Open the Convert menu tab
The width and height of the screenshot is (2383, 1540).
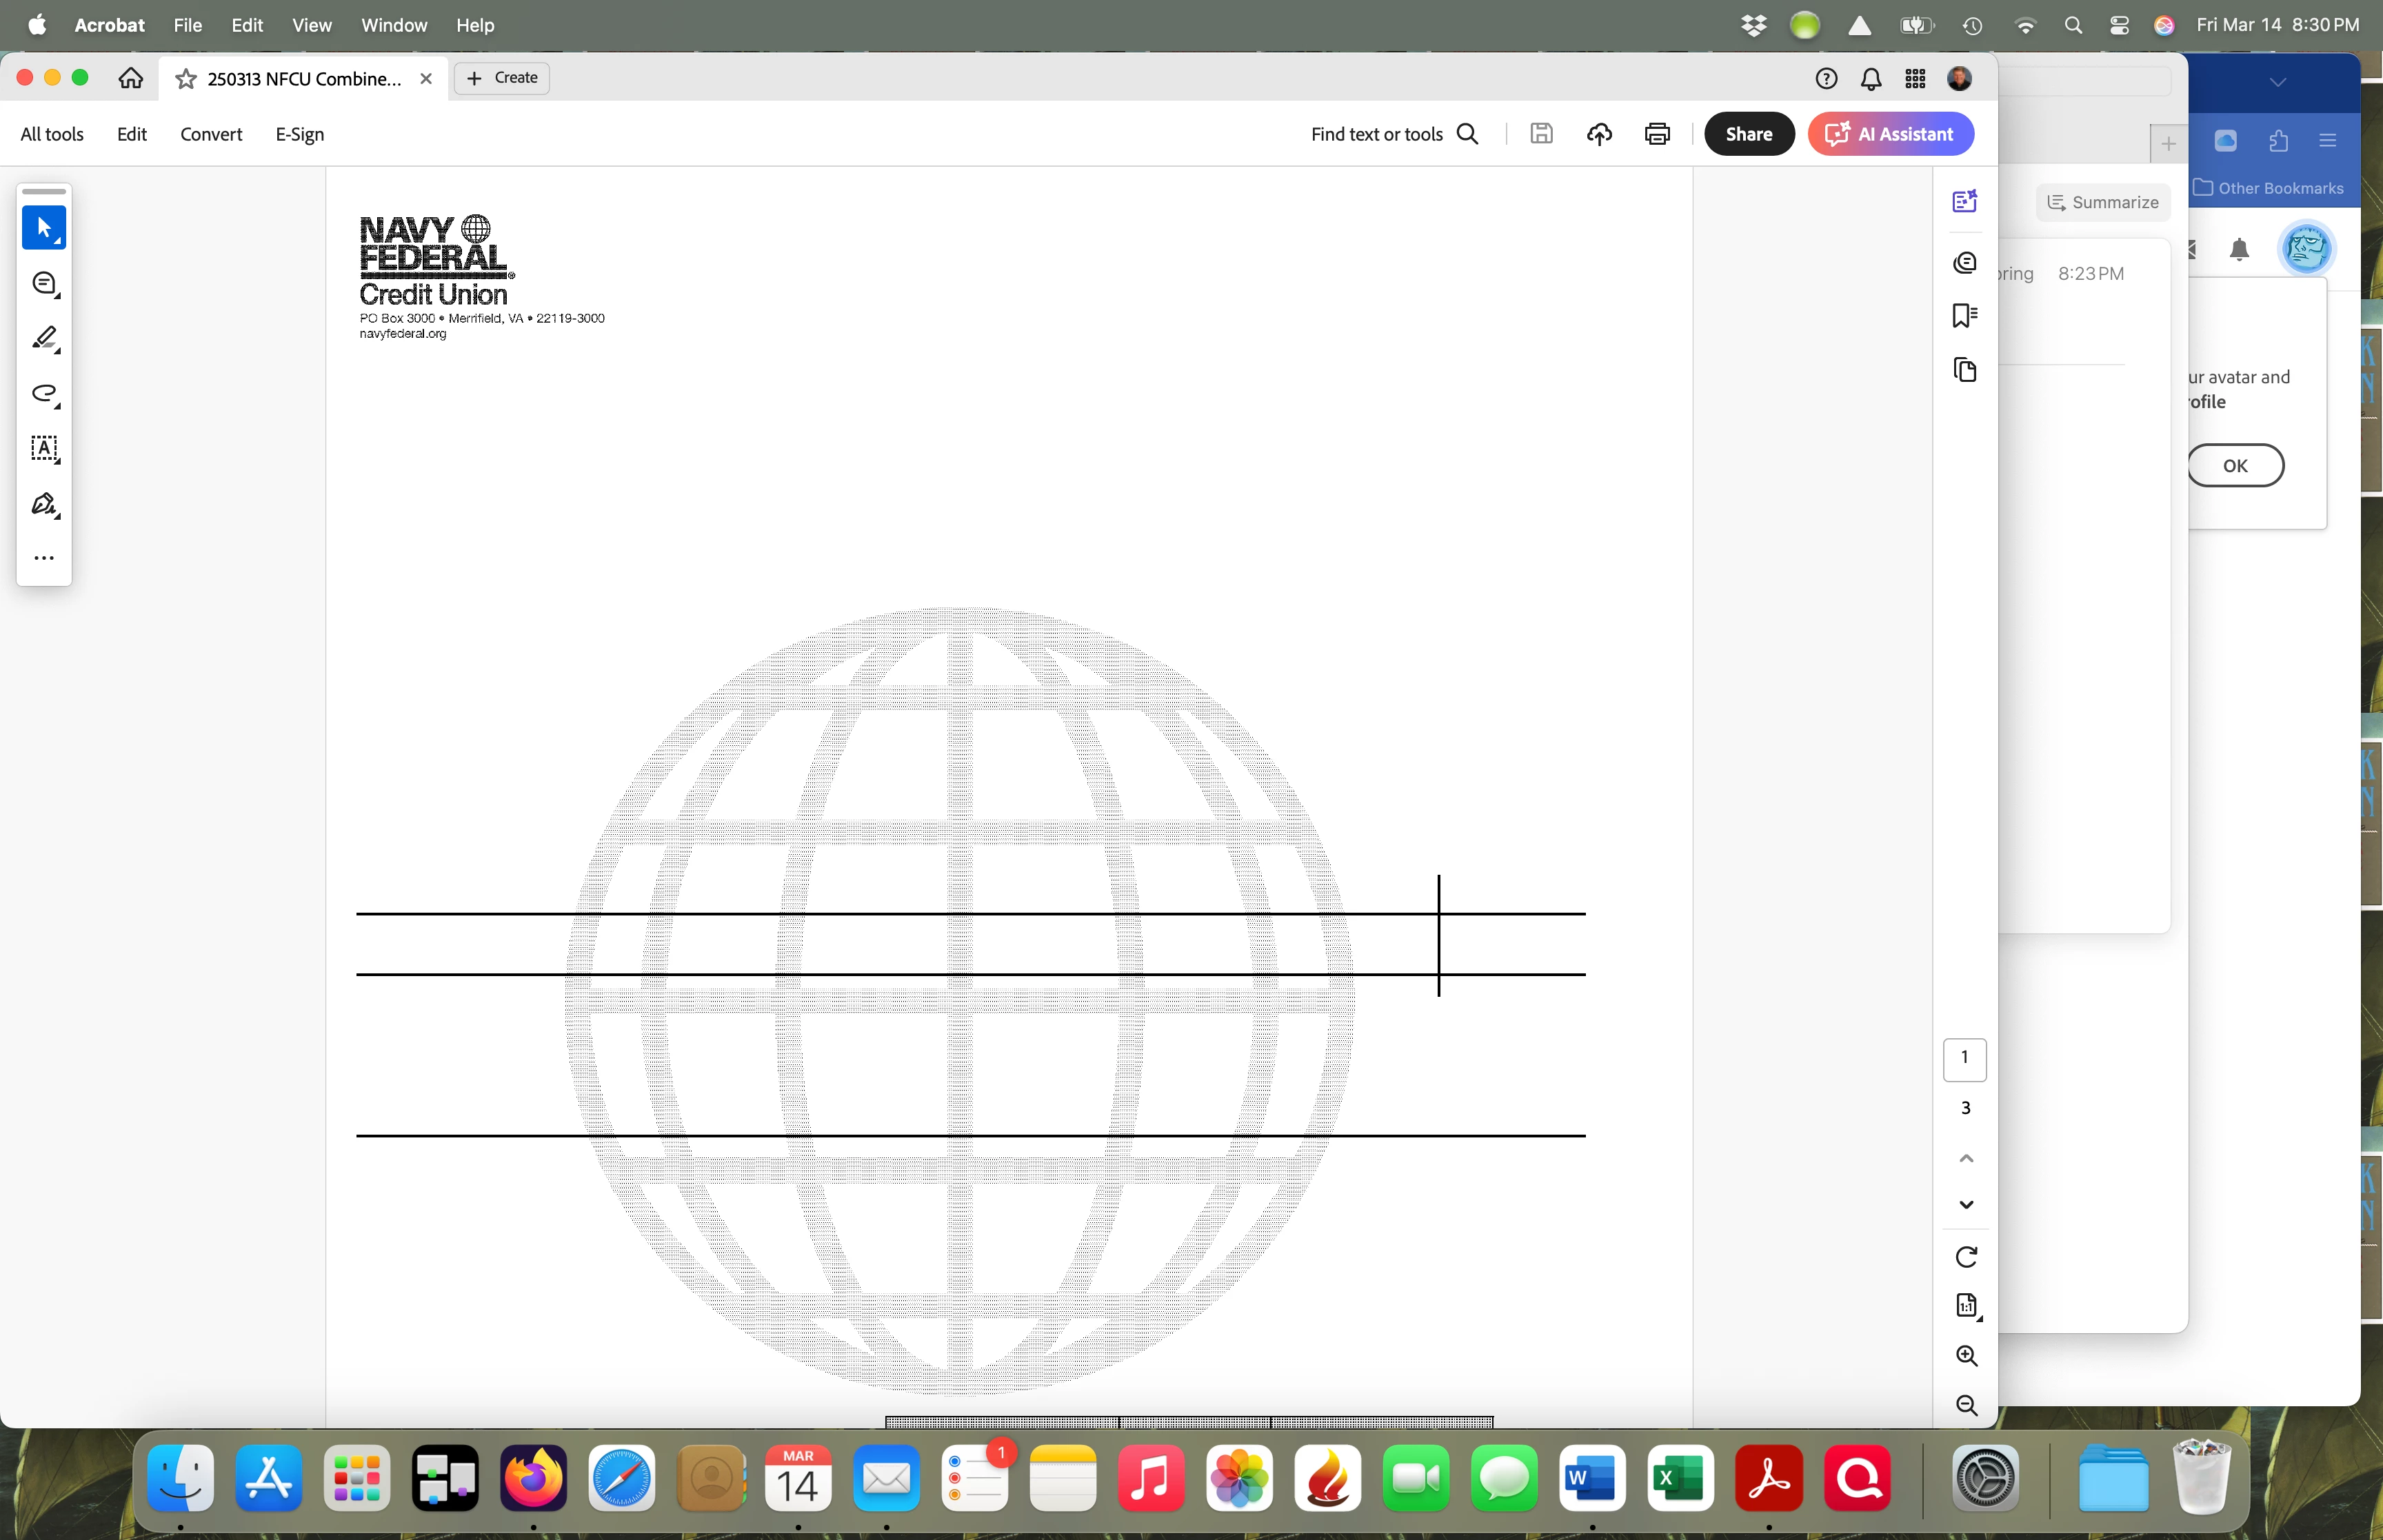(211, 134)
